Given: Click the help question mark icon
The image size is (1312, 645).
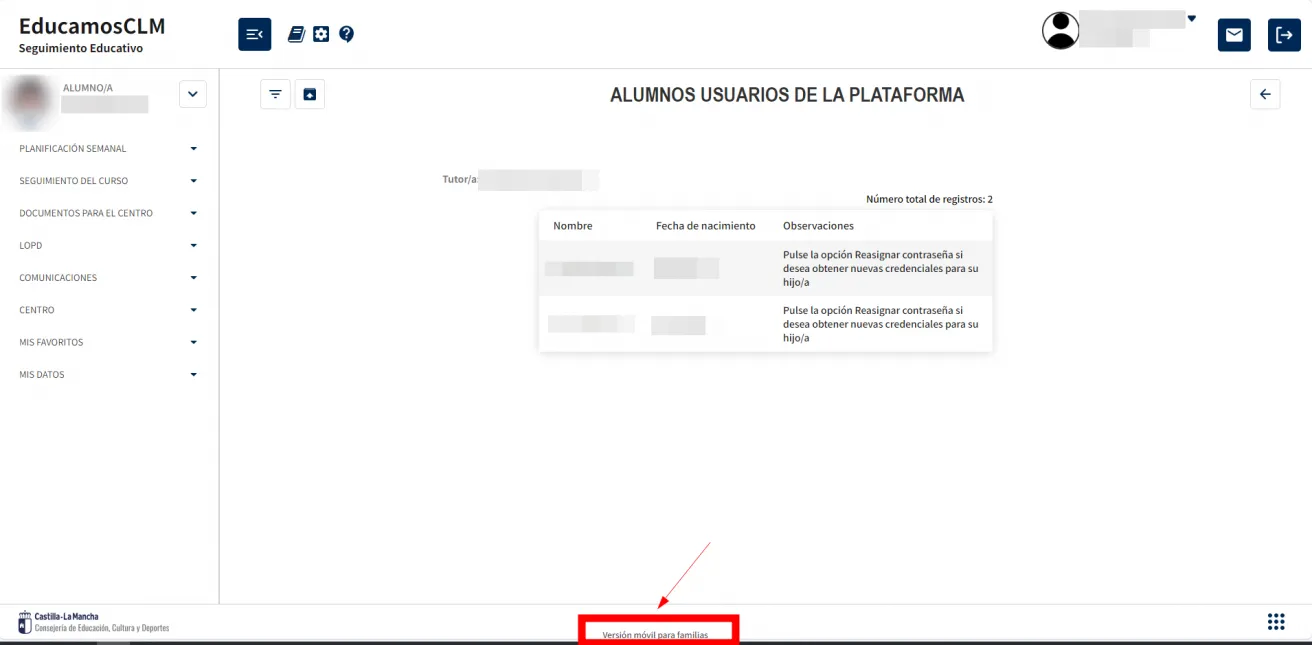Looking at the screenshot, I should [x=346, y=33].
